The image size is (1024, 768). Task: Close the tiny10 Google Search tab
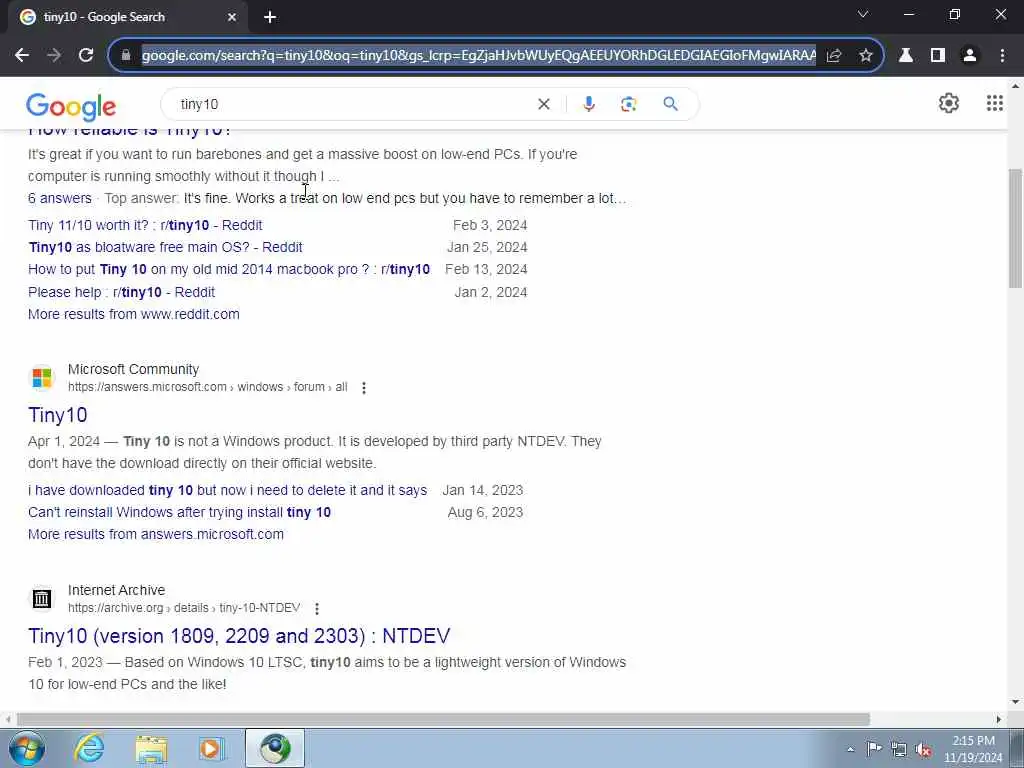click(232, 17)
